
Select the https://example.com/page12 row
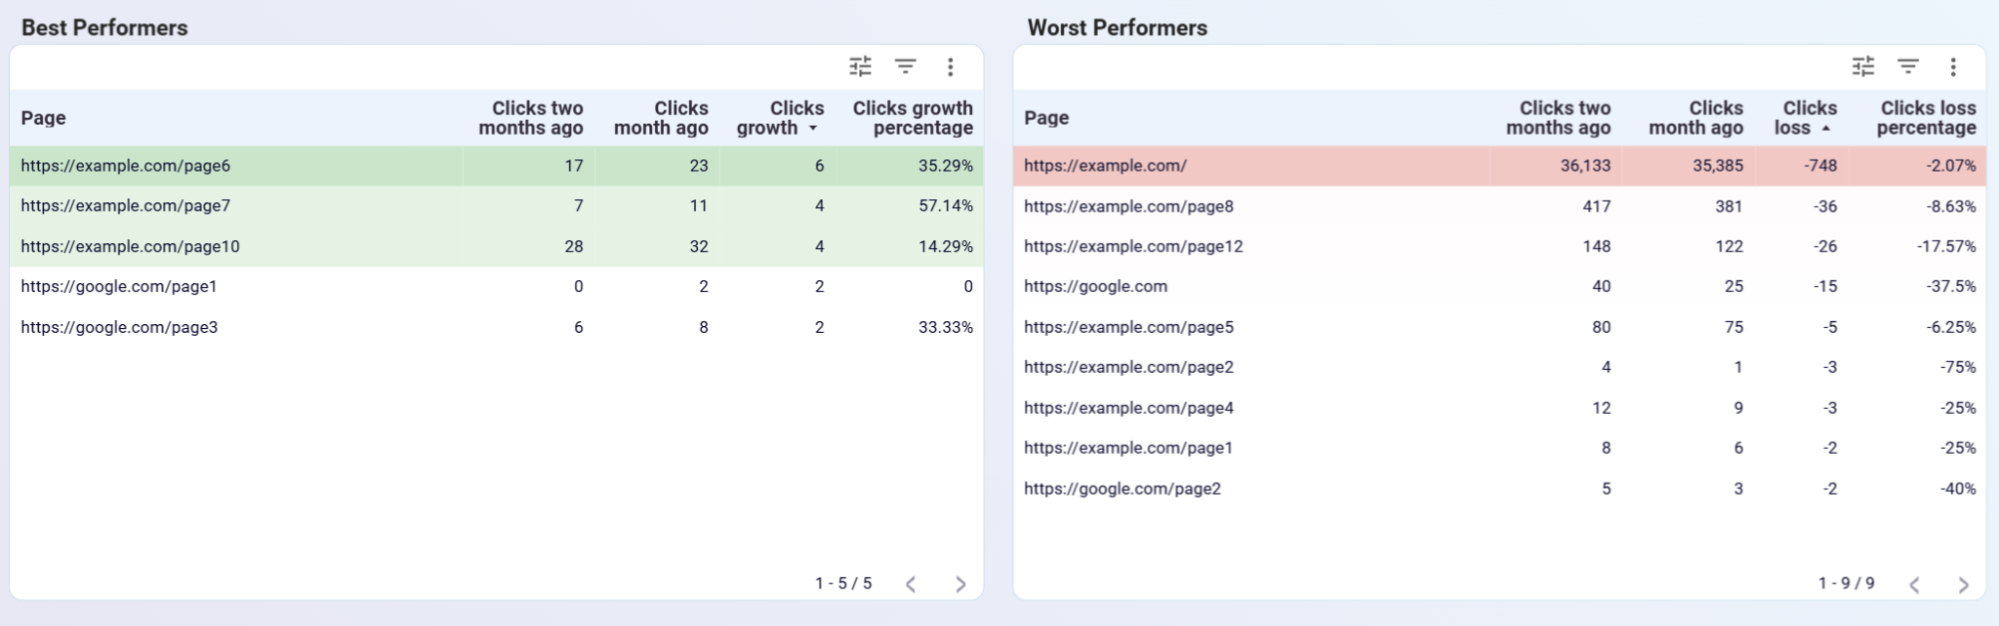point(1500,246)
